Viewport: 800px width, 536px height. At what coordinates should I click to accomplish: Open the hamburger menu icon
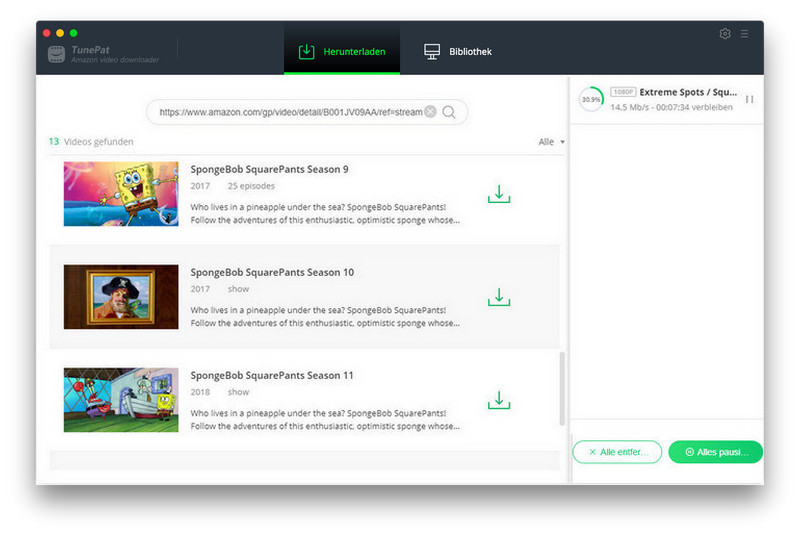click(x=744, y=34)
